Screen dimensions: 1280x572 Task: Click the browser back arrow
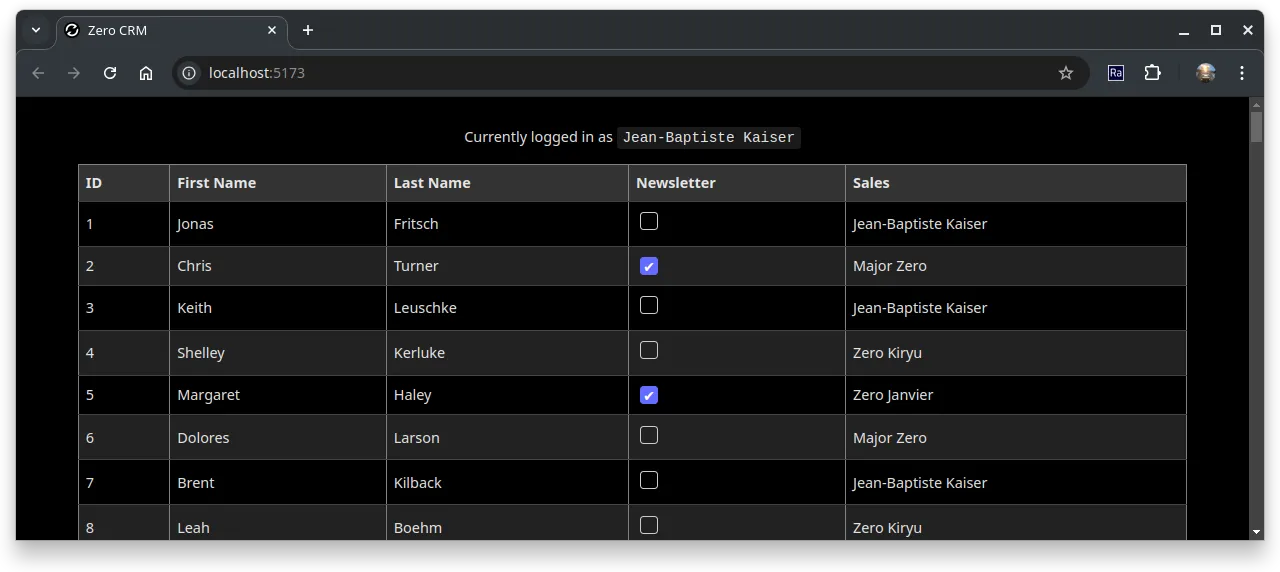tap(38, 73)
